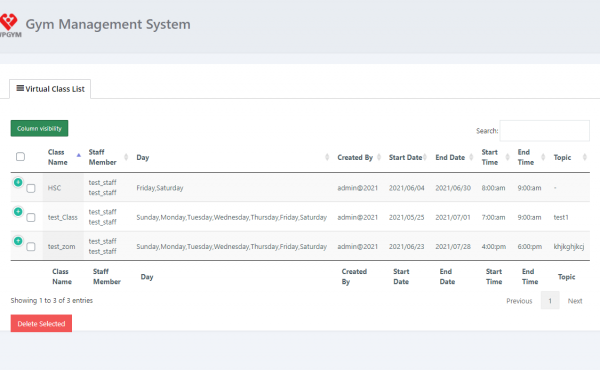Expand the test_zom row green plus icon
The image size is (600, 370).
point(18,241)
